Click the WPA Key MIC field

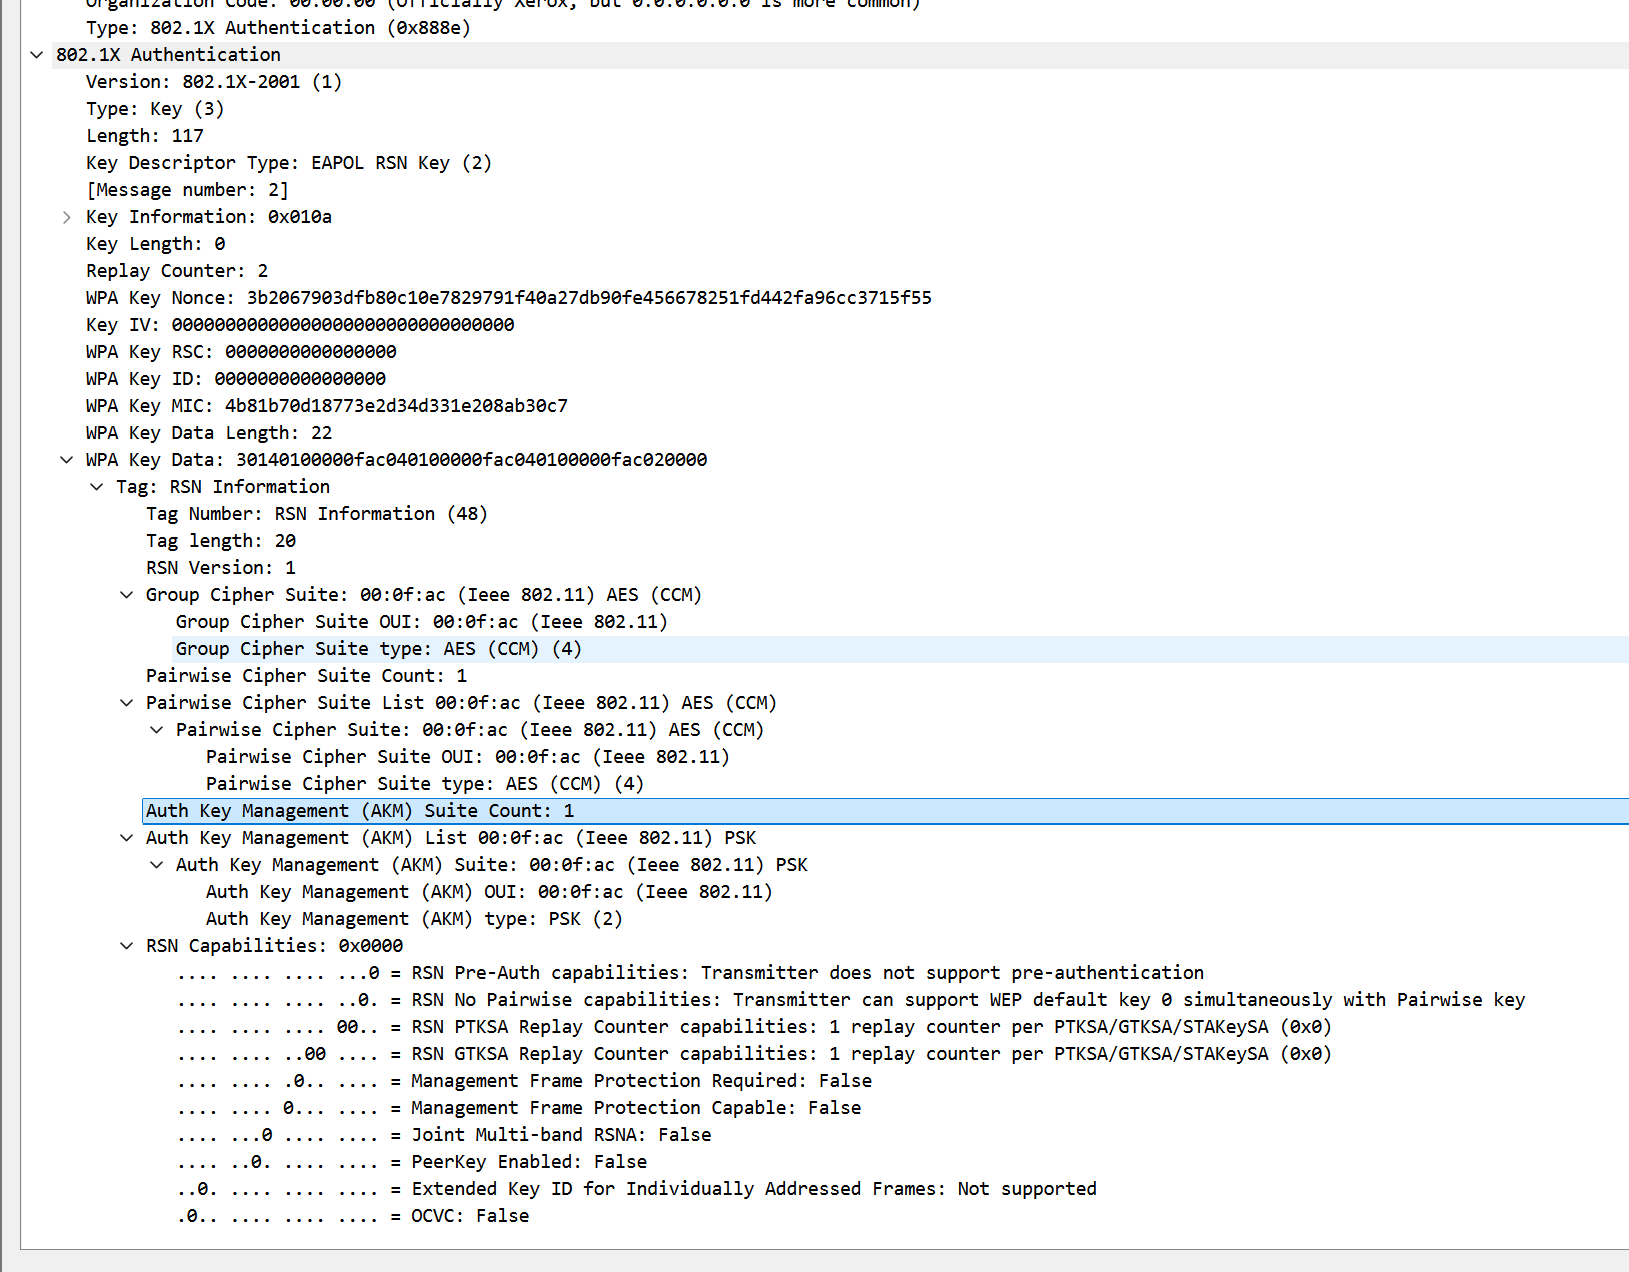327,406
